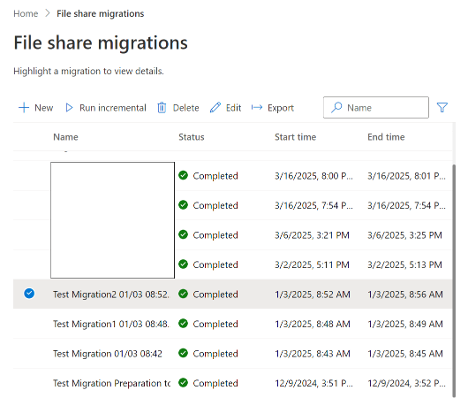Click the New plus icon
Viewport: 468px width, 398px height.
point(24,108)
